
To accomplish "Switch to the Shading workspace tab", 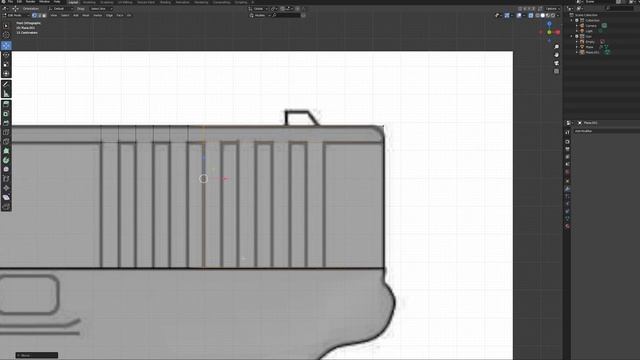I will pos(165,2).
